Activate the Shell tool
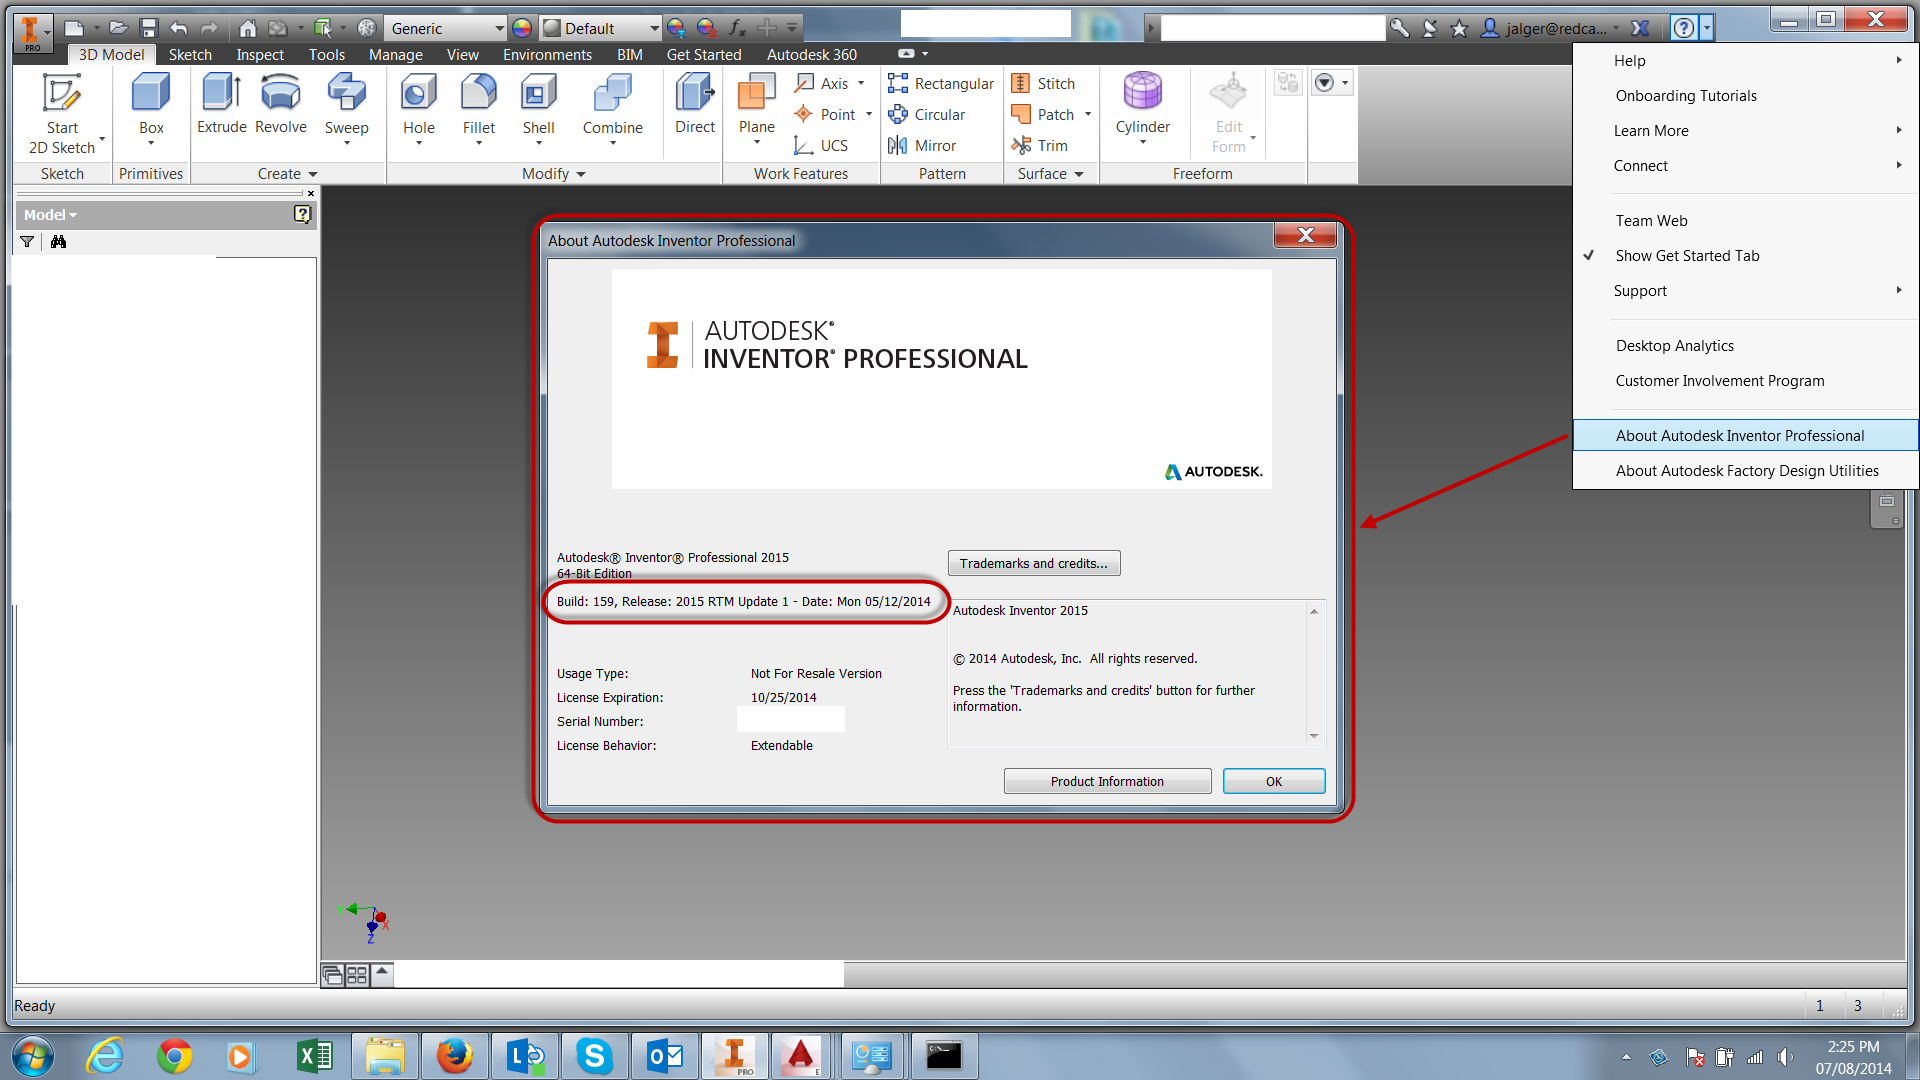 [539, 108]
